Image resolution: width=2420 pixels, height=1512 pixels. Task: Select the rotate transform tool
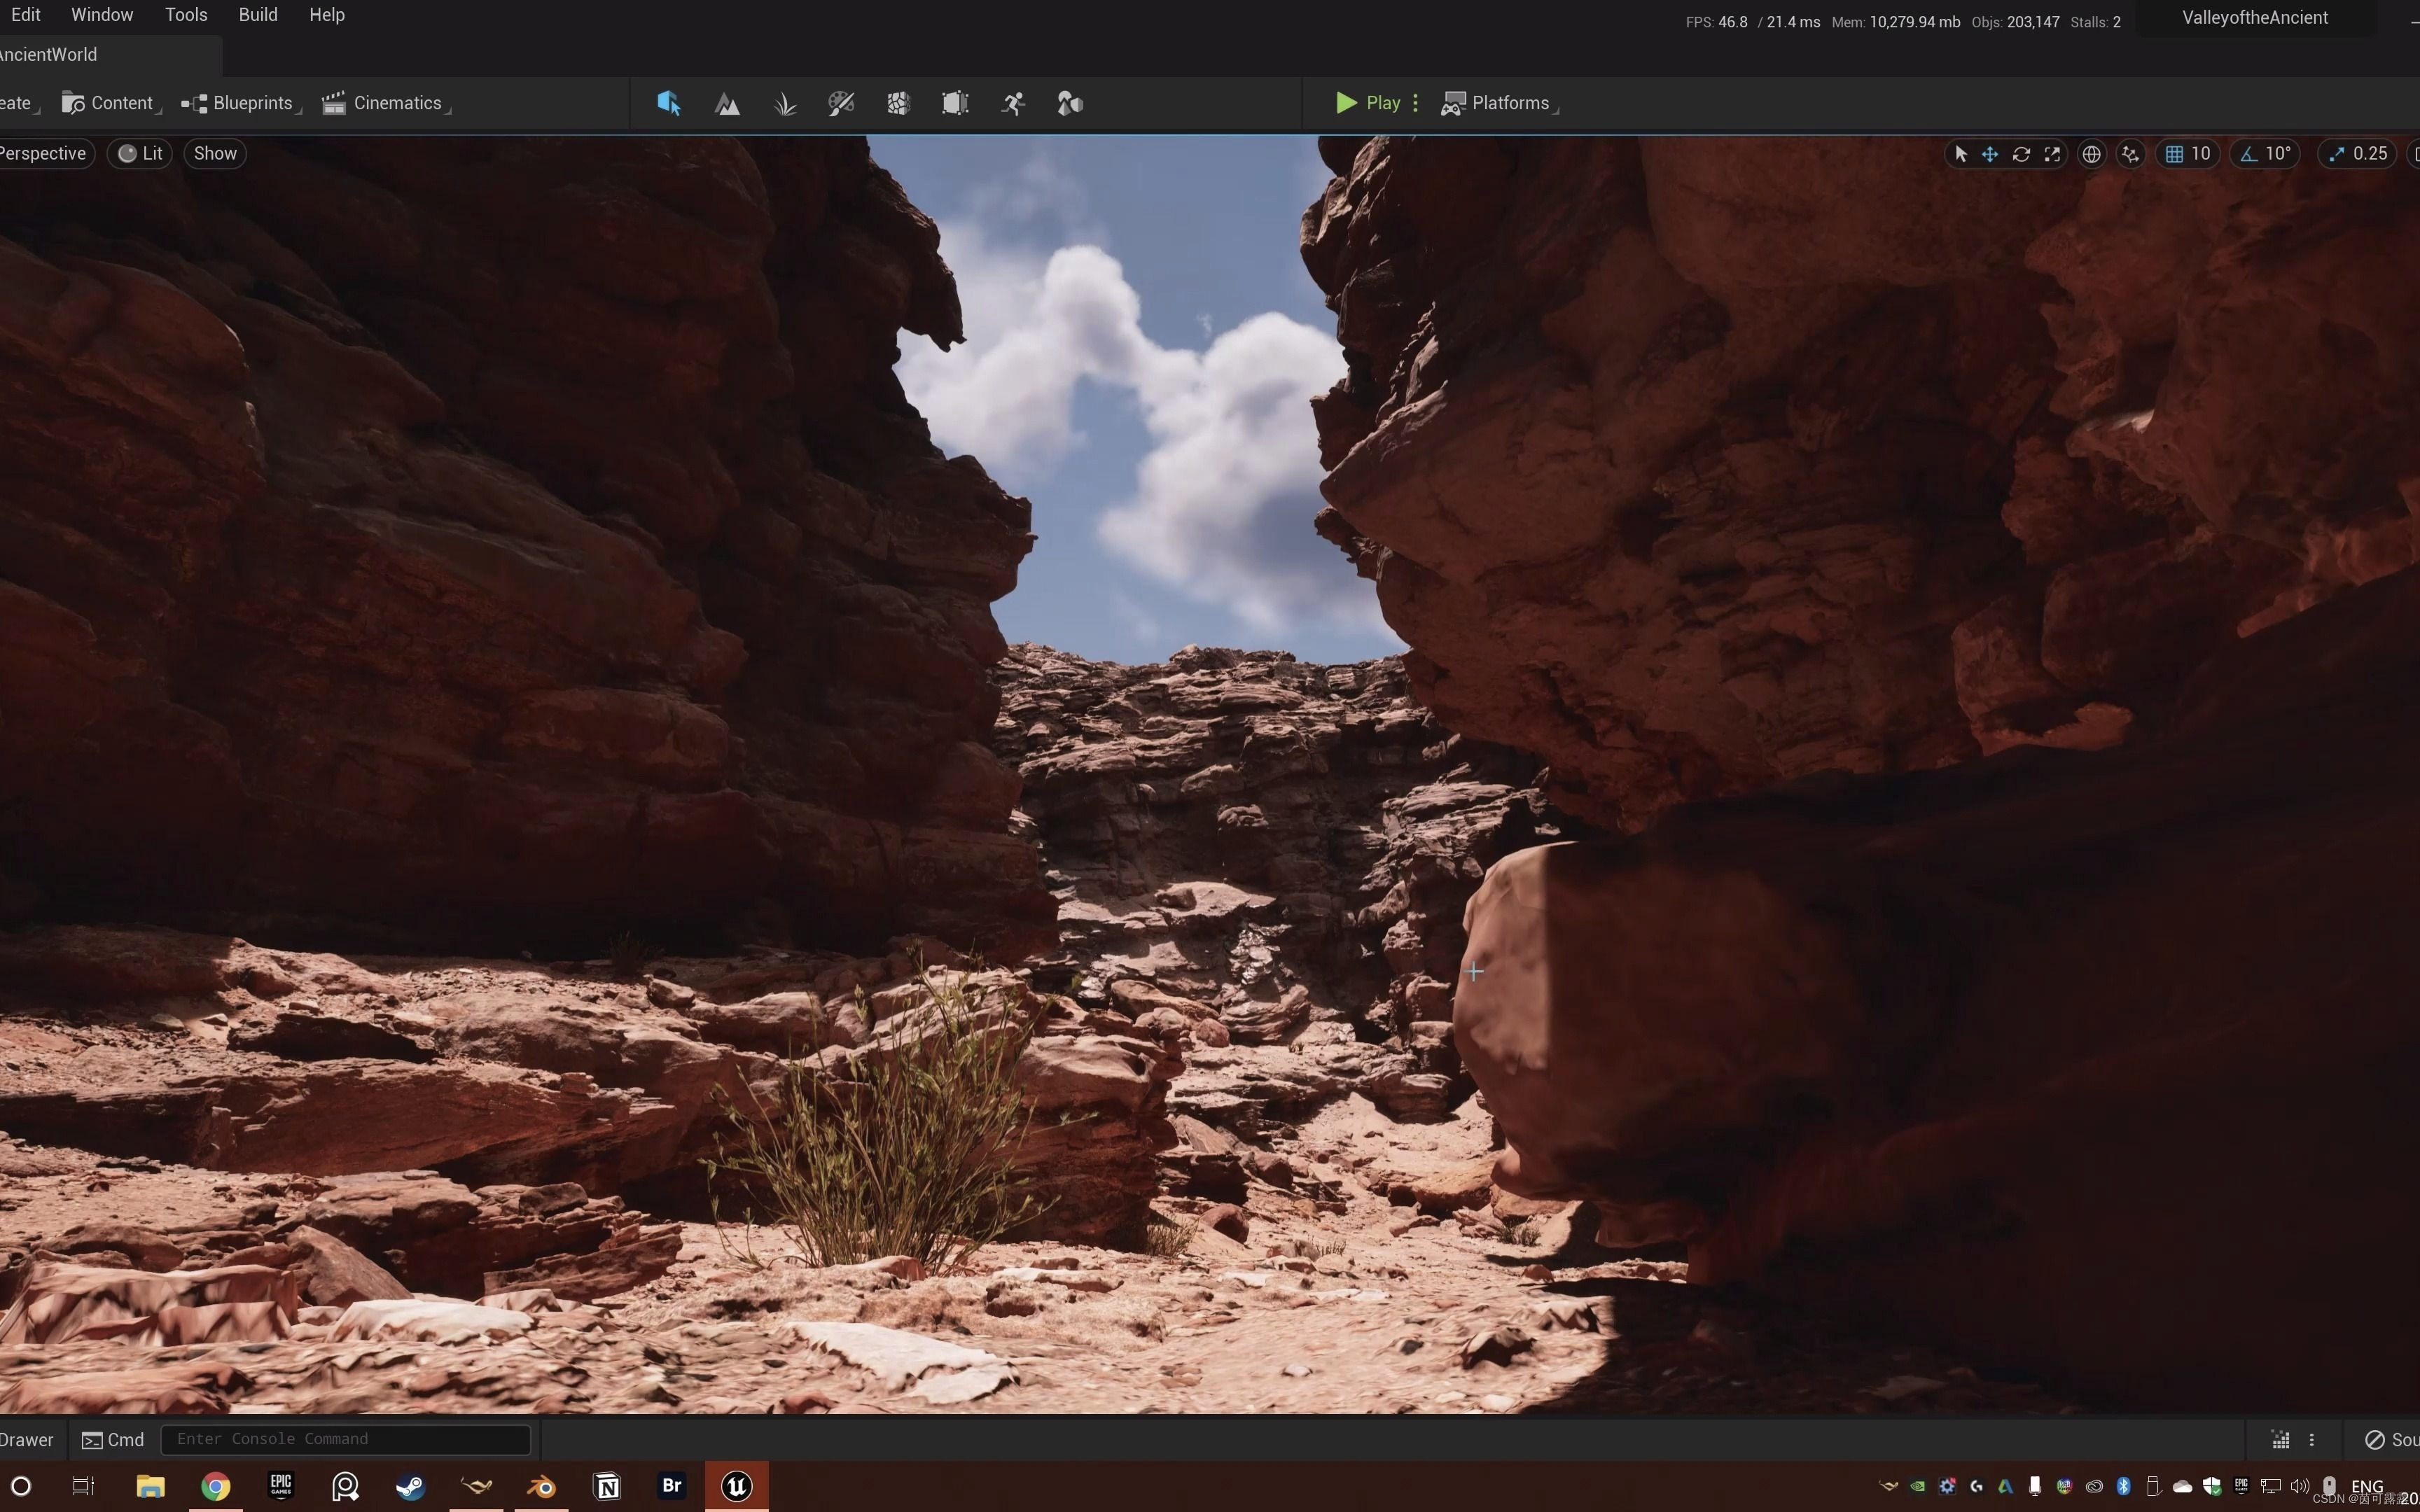click(x=2021, y=154)
